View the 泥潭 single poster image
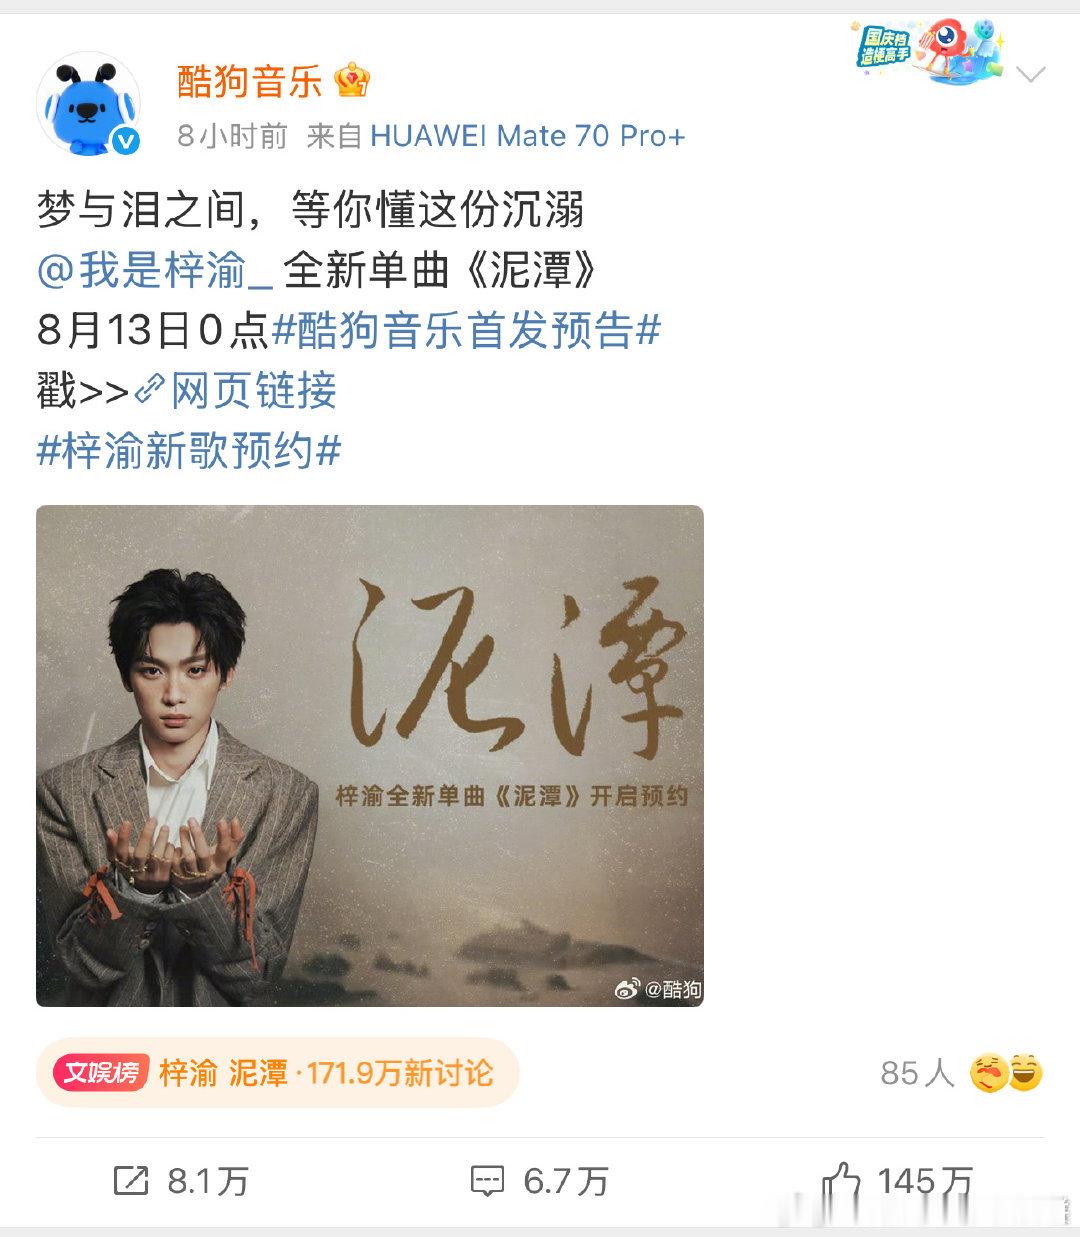 pos(370,756)
